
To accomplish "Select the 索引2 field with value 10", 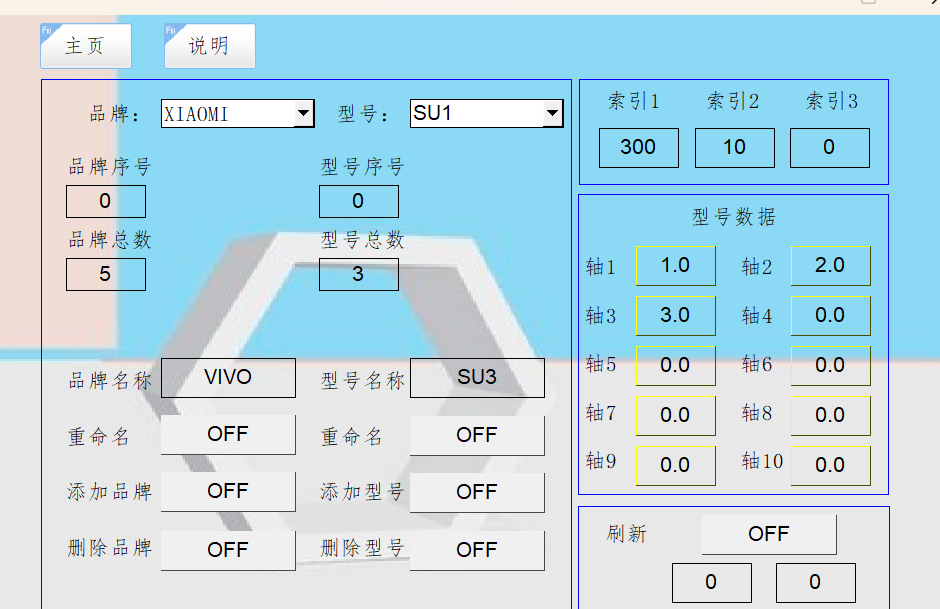I will point(734,148).
